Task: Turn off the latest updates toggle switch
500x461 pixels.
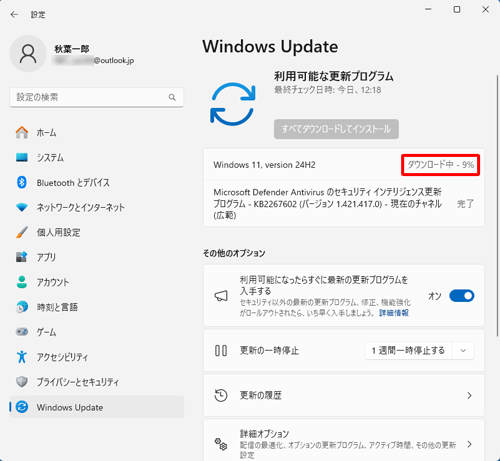Action: (x=462, y=296)
